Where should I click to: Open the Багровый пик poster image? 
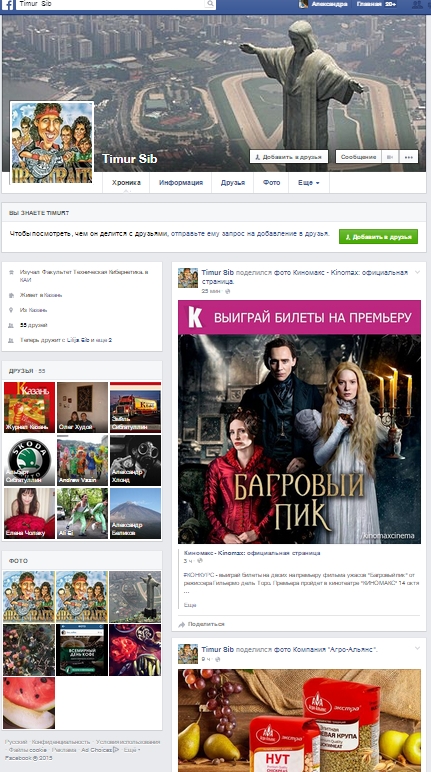click(299, 422)
